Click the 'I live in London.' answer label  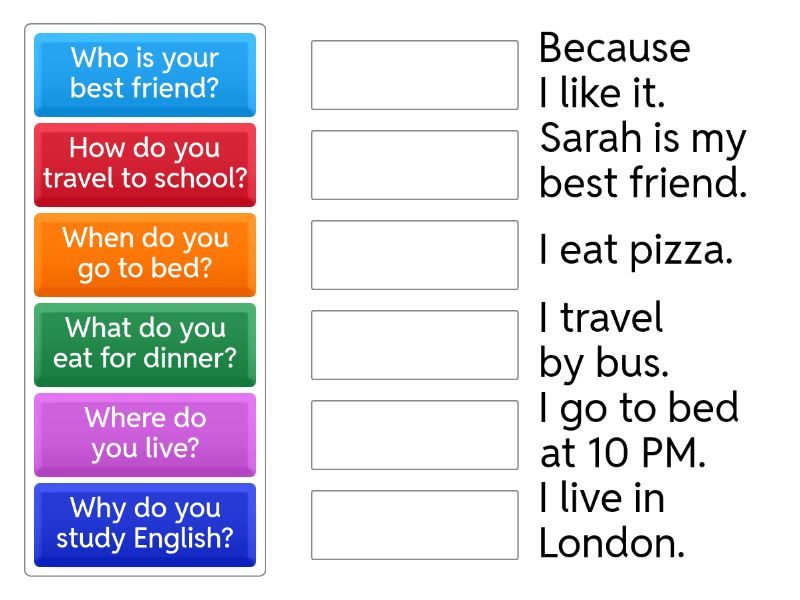pyautogui.click(x=612, y=521)
